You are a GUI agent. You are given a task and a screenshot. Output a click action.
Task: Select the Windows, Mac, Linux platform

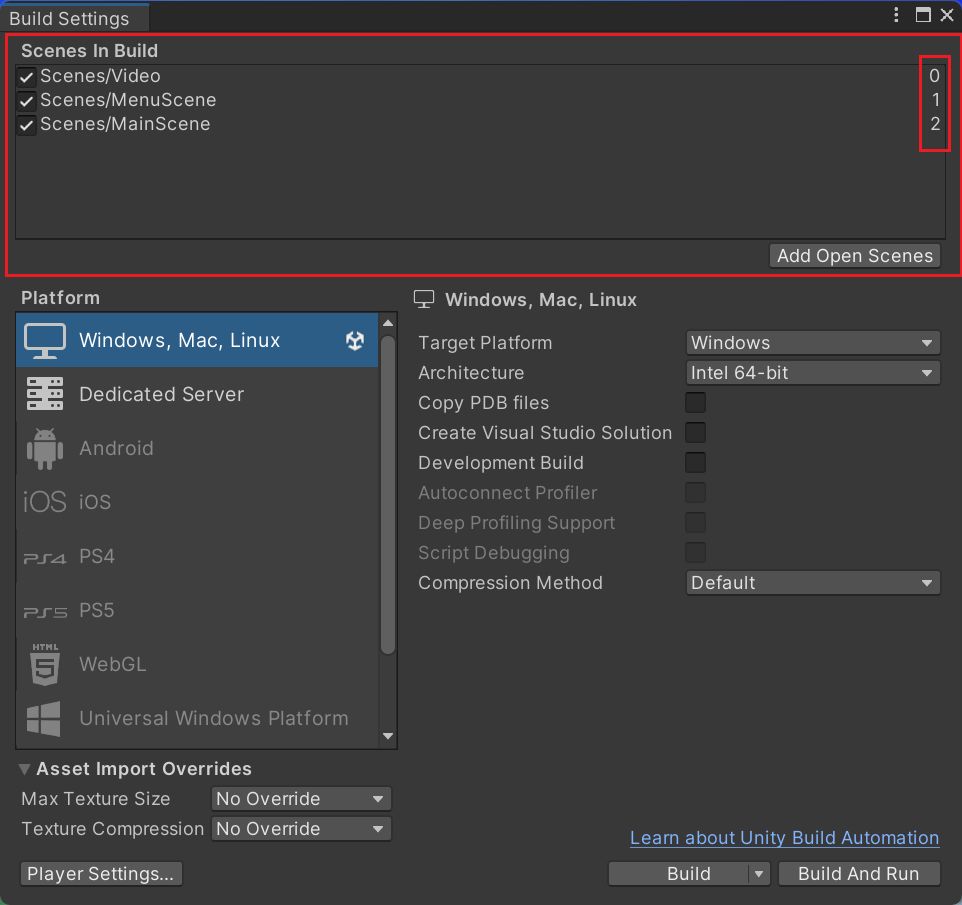pos(197,341)
